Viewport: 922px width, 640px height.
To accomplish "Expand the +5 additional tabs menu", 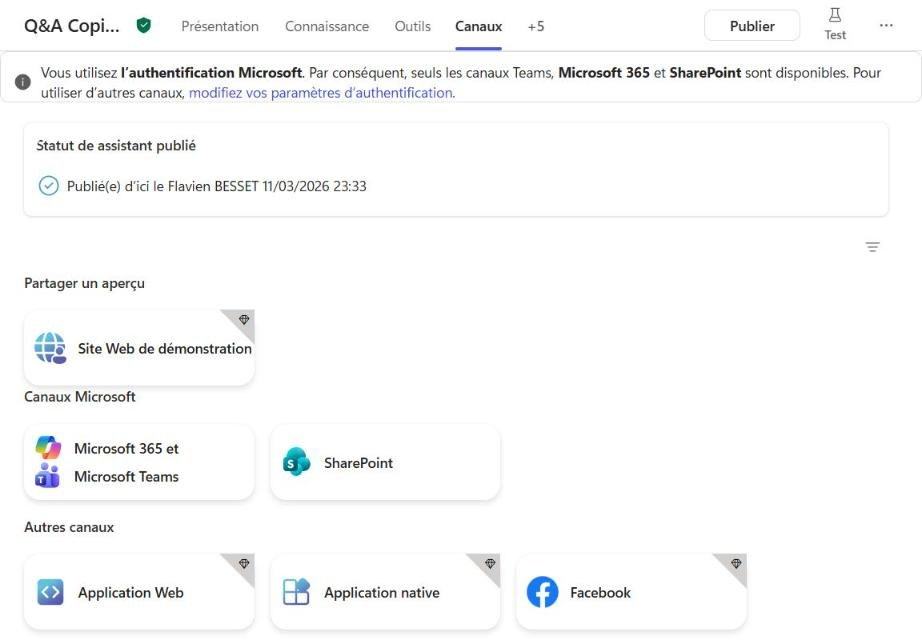I will click(x=536, y=26).
